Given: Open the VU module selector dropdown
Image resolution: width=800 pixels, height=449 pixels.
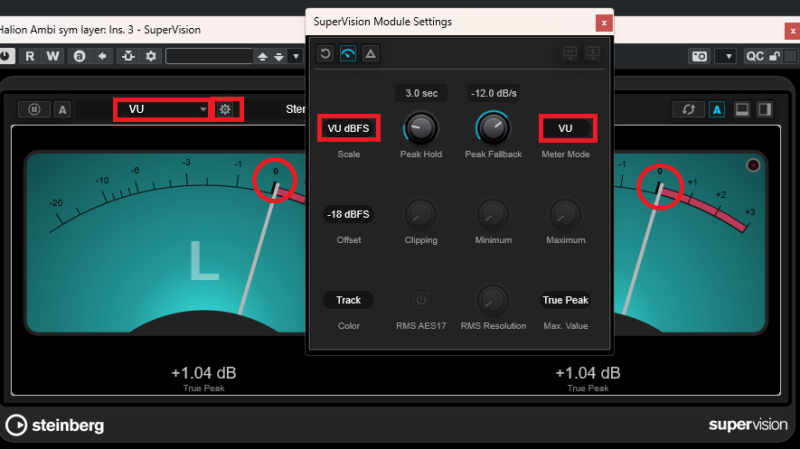Looking at the screenshot, I should [x=163, y=109].
